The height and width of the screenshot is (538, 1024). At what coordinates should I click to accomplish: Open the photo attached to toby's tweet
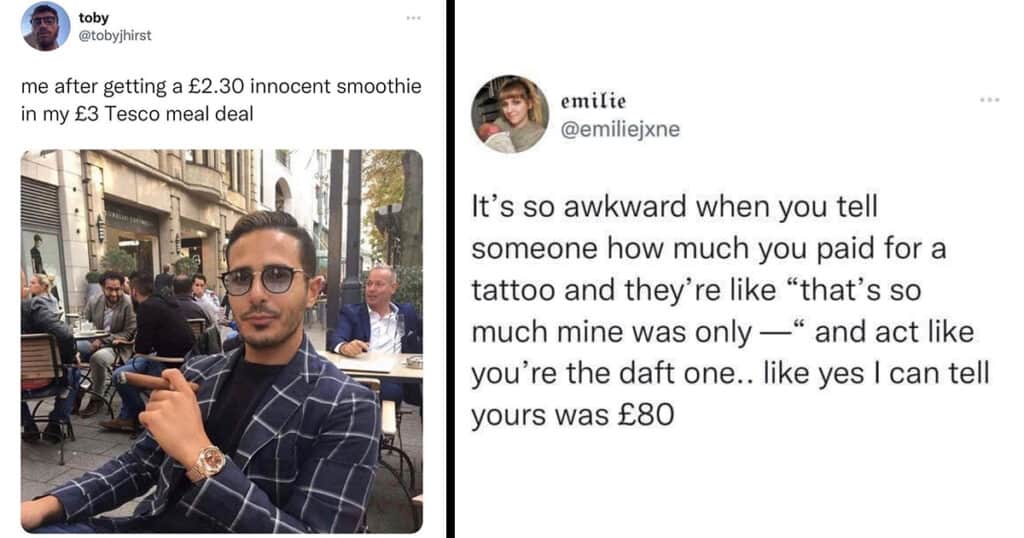[x=222, y=341]
